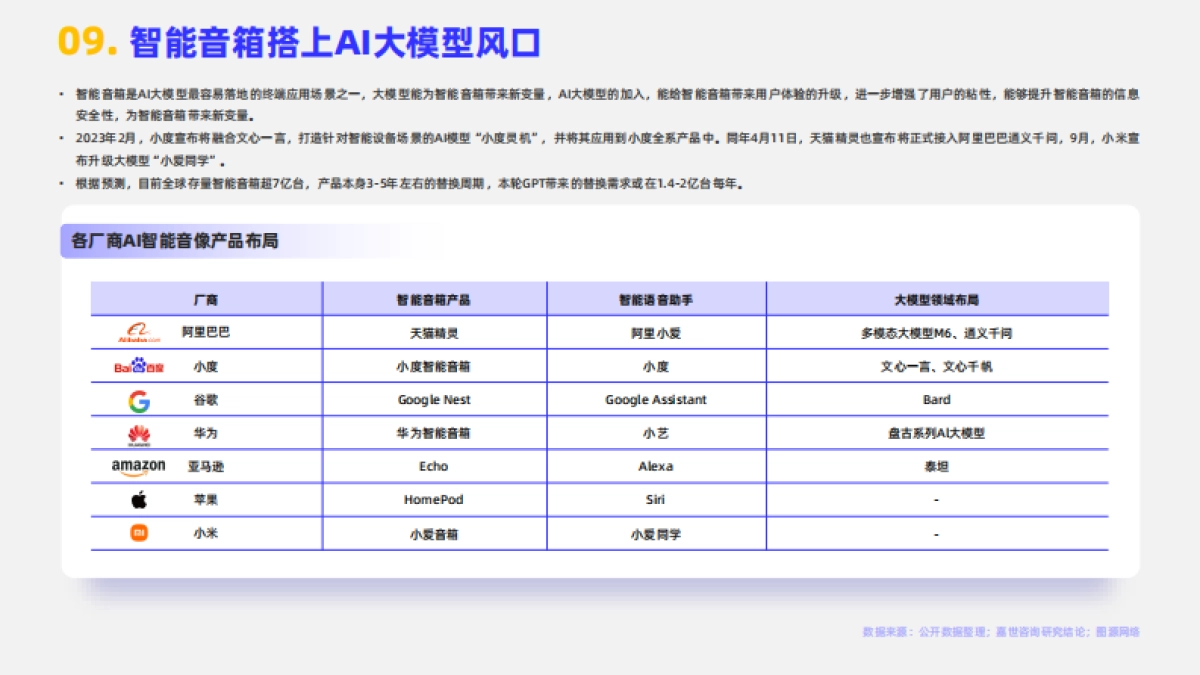Select the Apple logo
The width and height of the screenshot is (1200, 675).
coord(137,499)
